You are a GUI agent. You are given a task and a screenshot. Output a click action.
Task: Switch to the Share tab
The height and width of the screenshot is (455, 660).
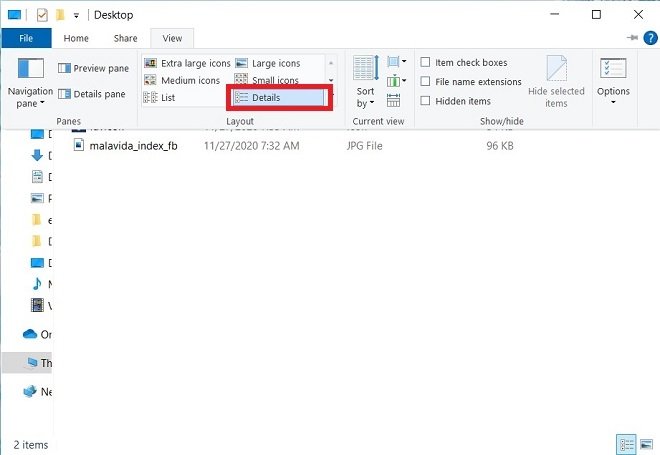125,38
